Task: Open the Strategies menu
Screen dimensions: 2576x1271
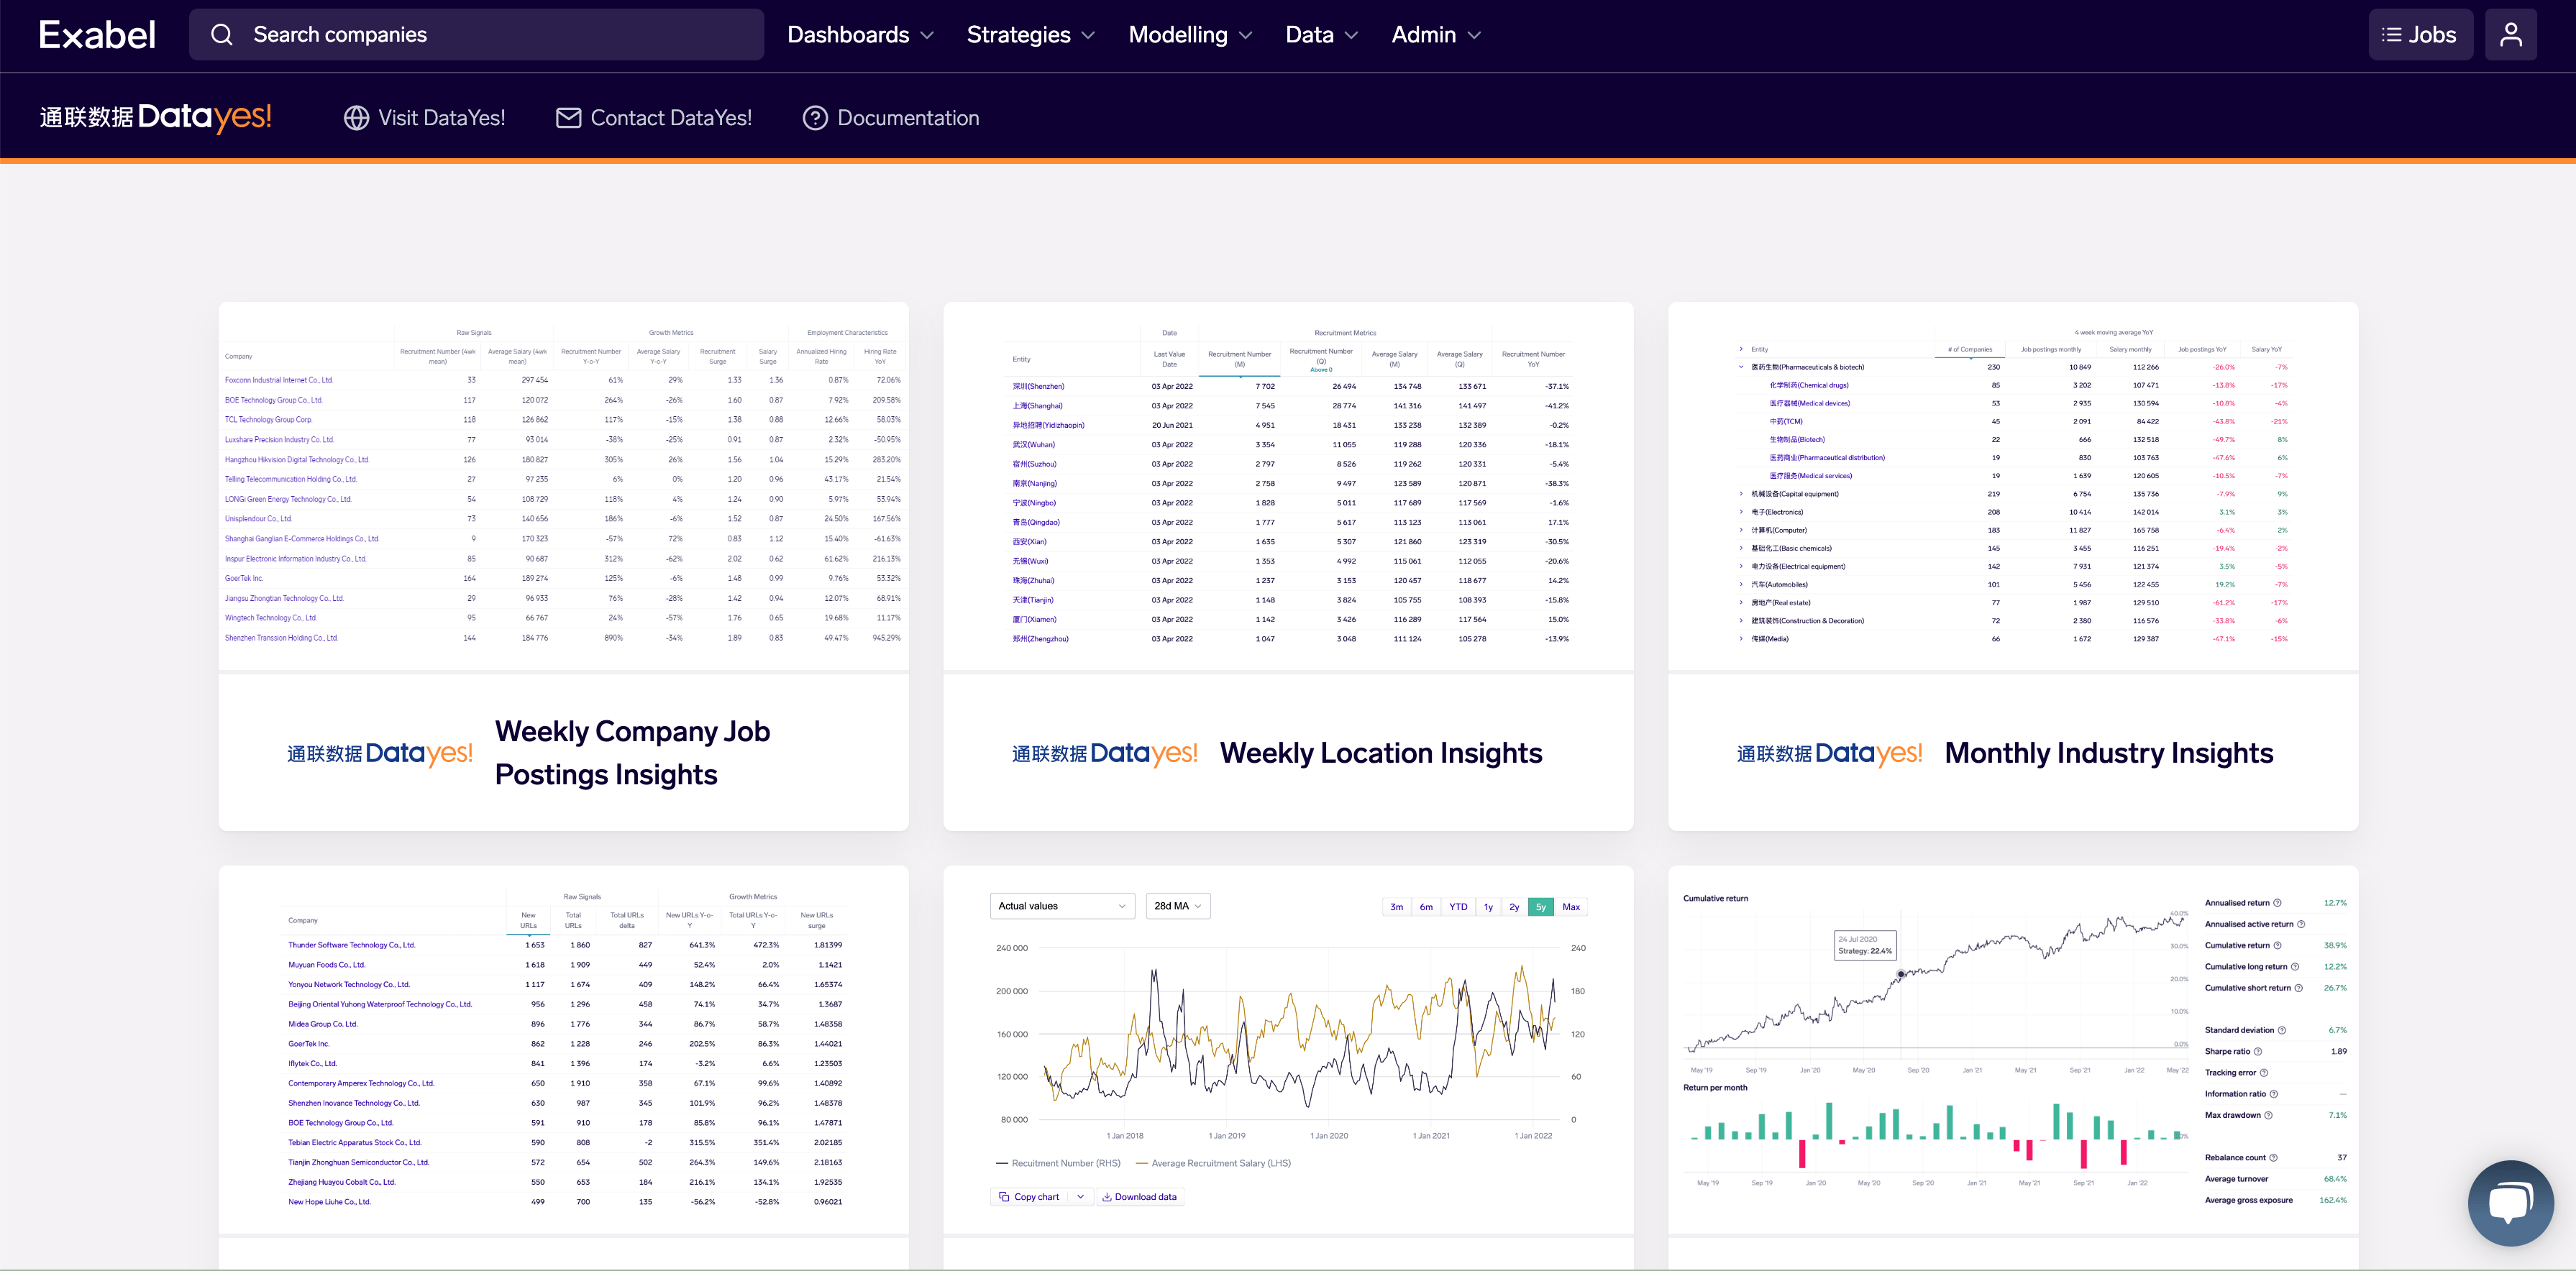Action: (1030, 35)
